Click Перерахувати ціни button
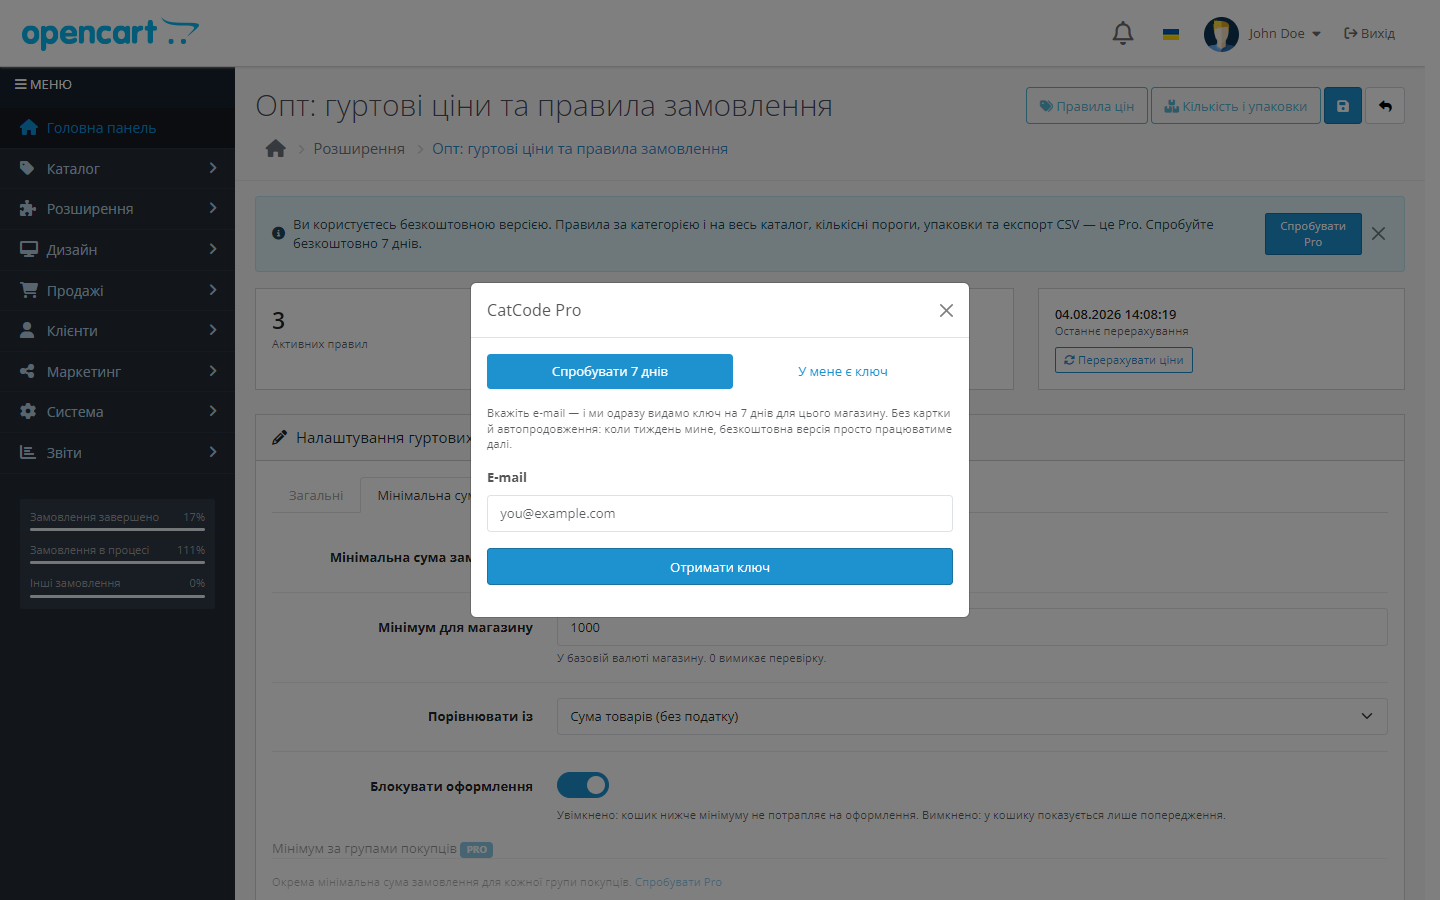The image size is (1440, 900). coord(1124,360)
